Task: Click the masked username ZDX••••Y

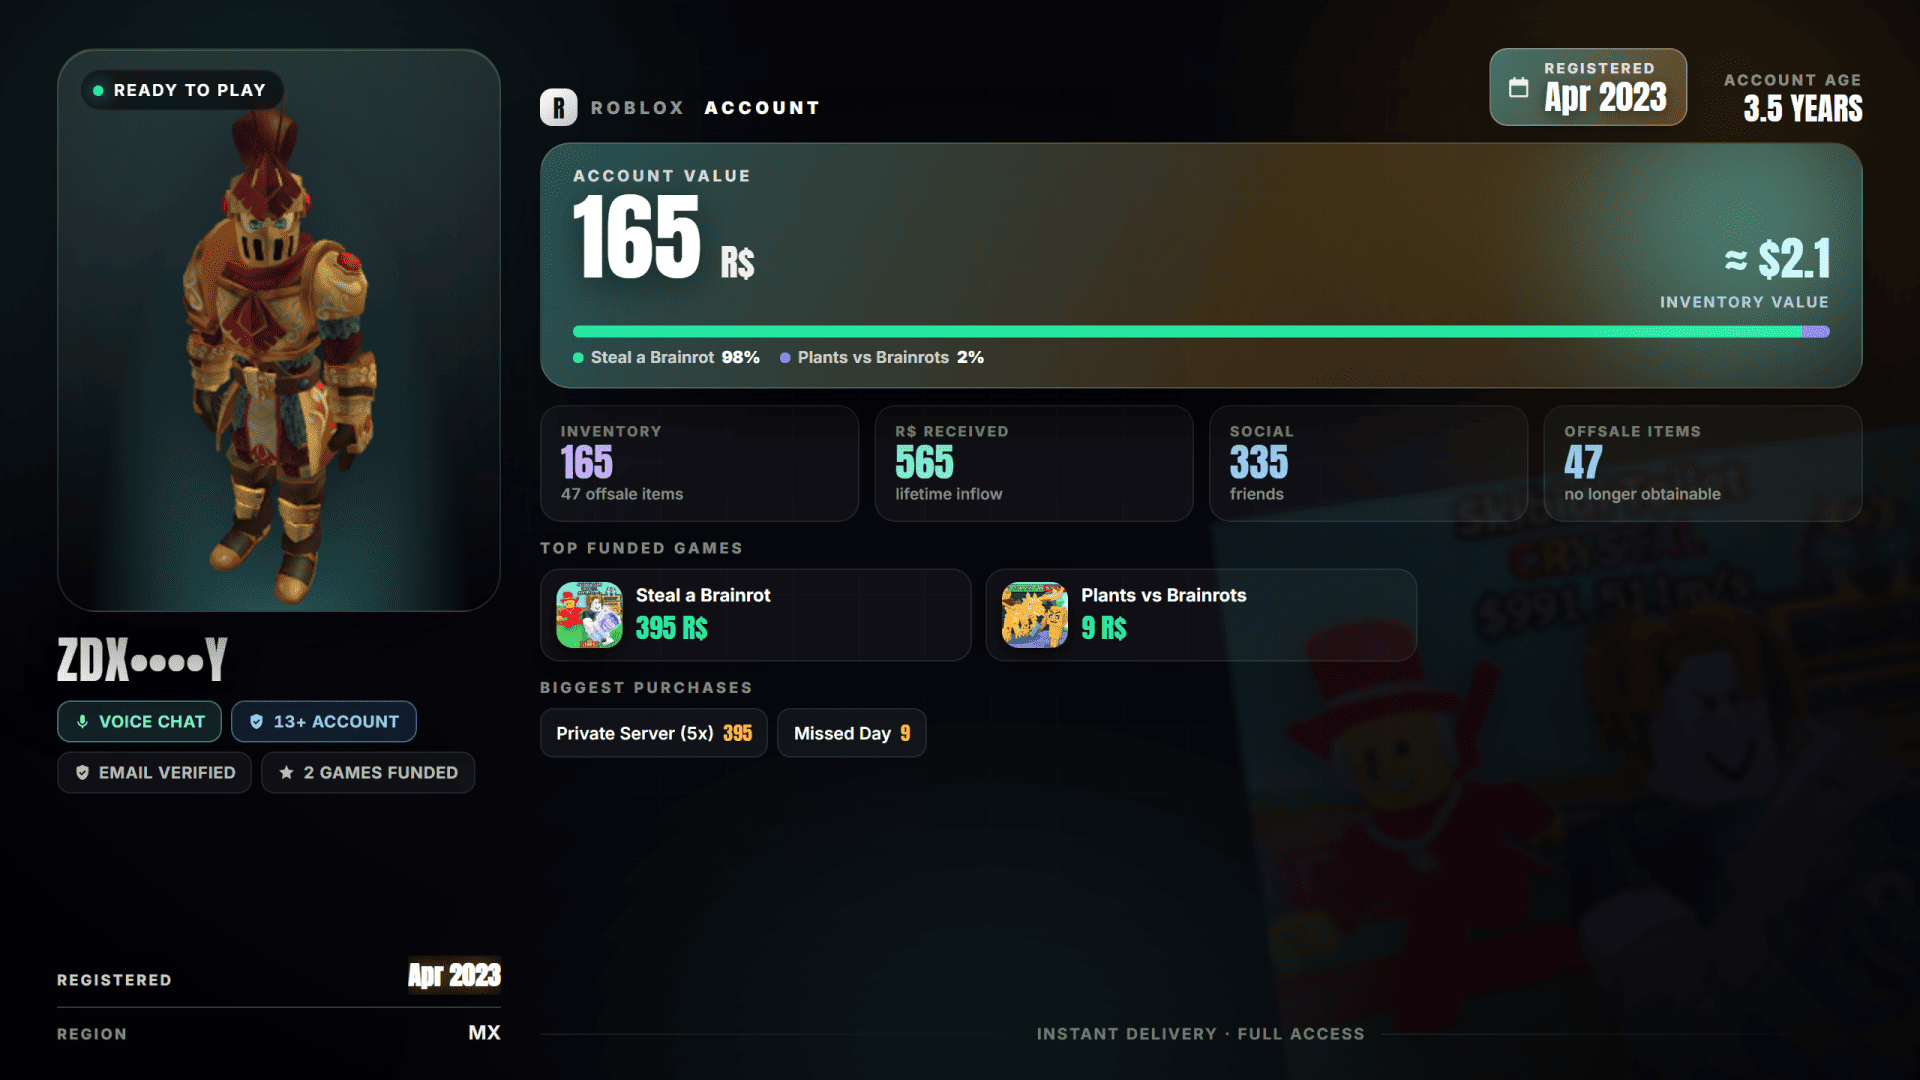Action: click(x=142, y=660)
